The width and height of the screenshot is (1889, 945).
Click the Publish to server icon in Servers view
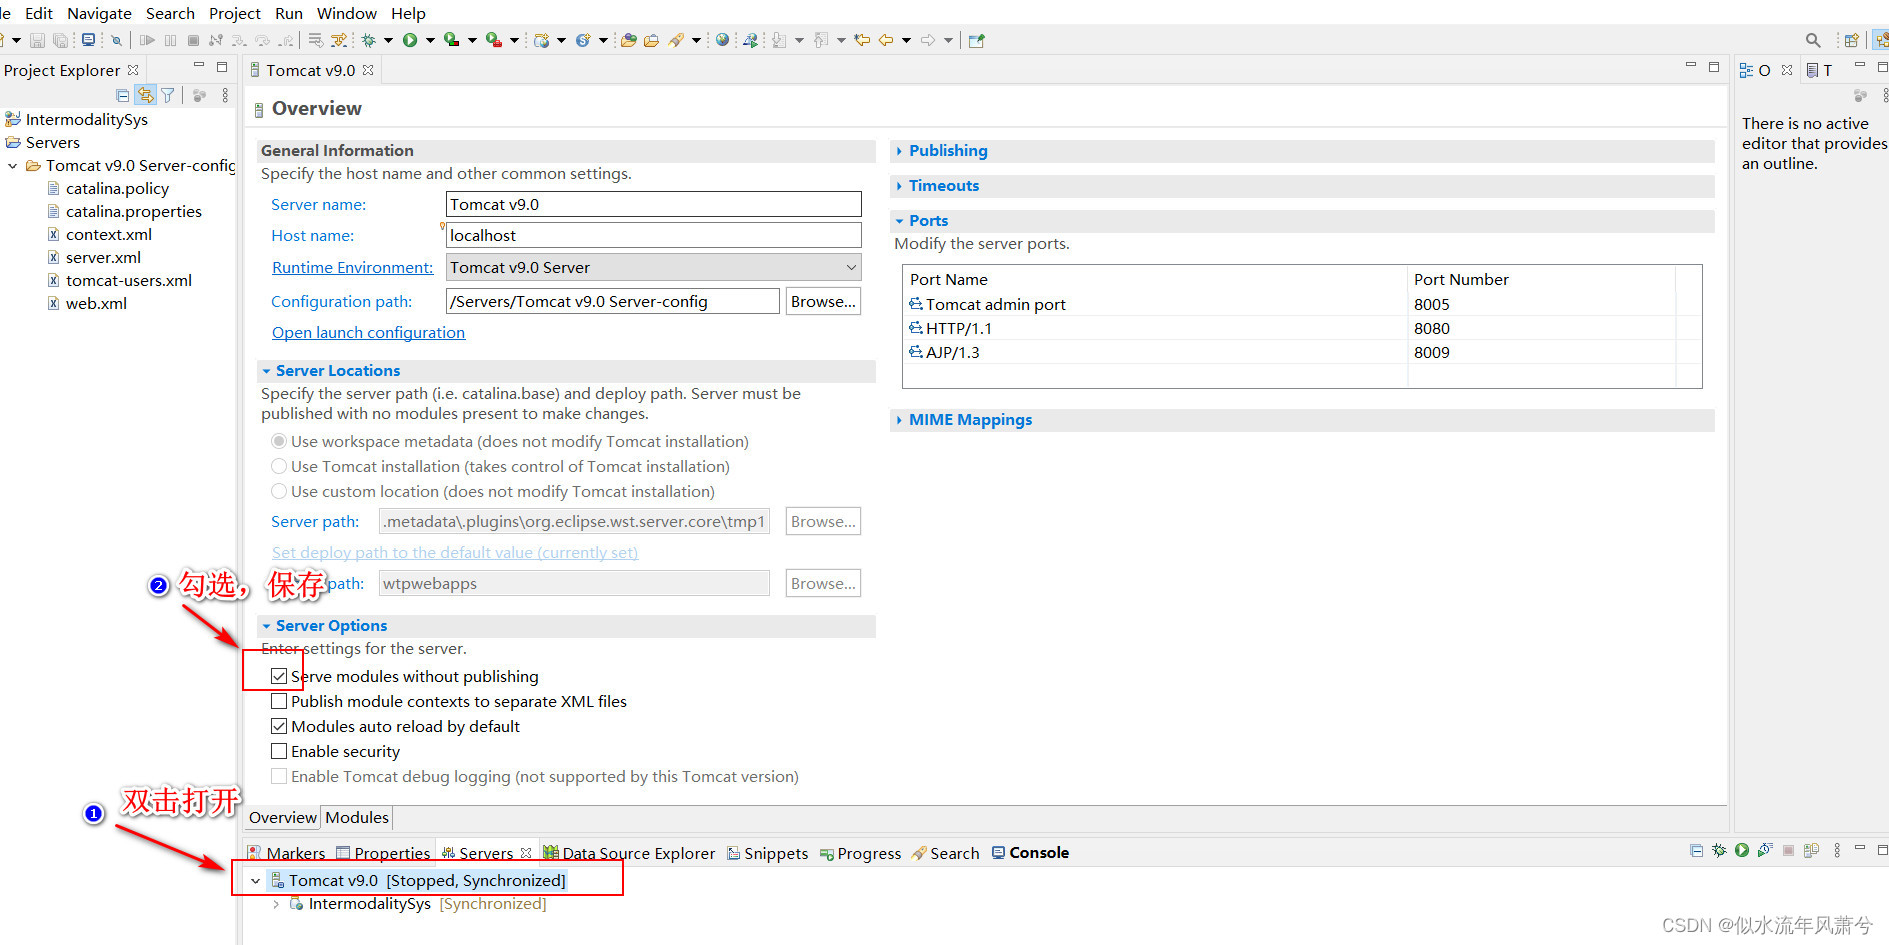click(x=1811, y=850)
